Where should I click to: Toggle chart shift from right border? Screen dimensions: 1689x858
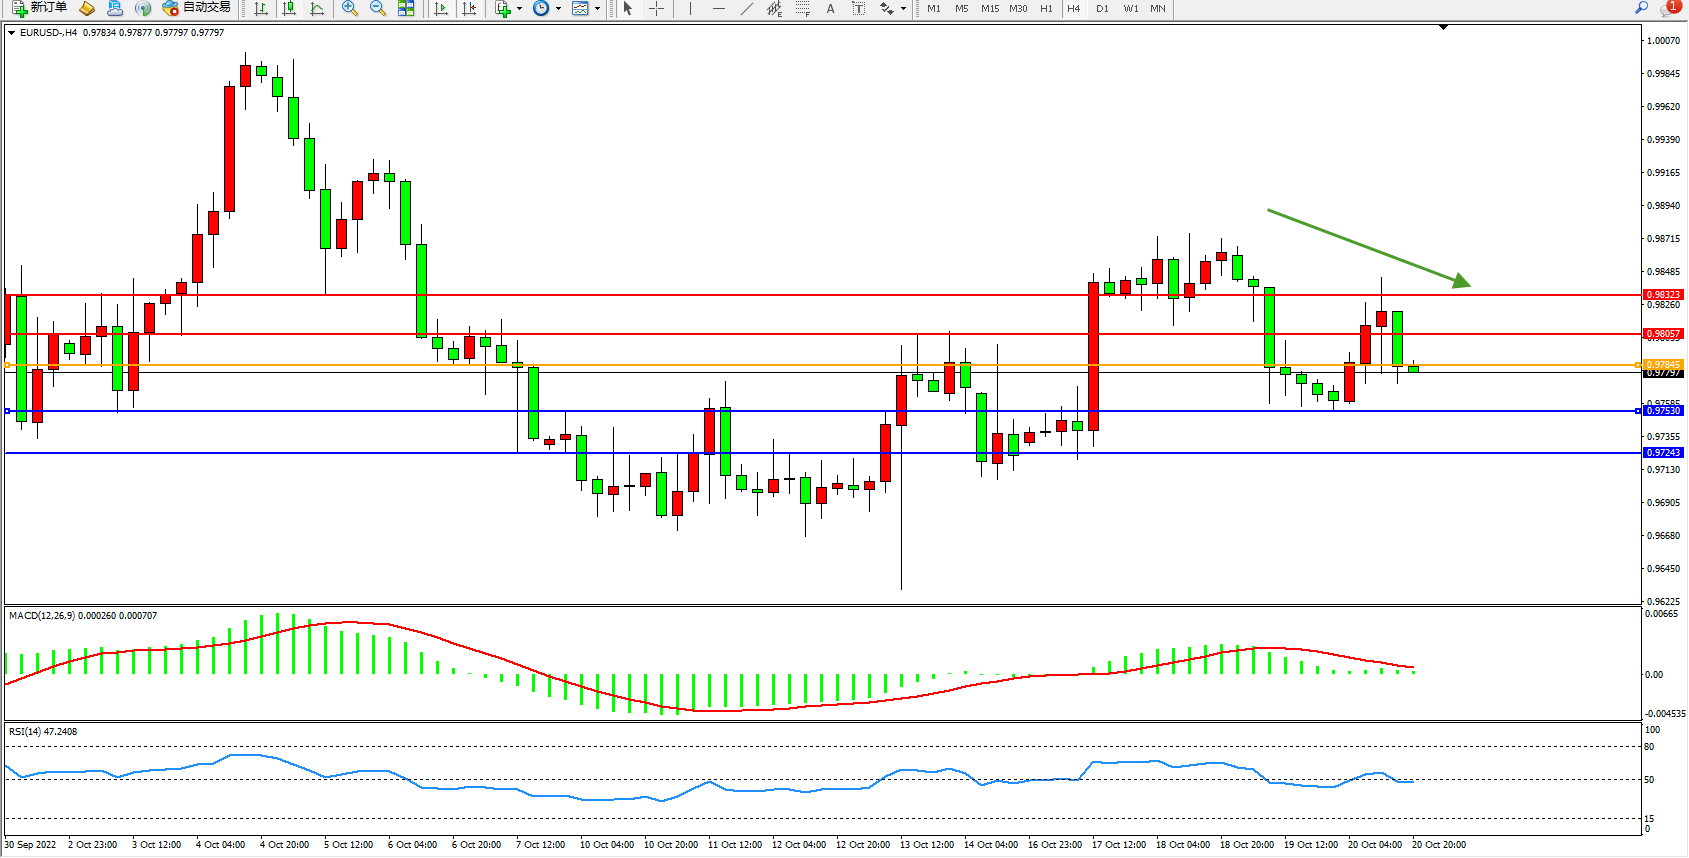[469, 8]
